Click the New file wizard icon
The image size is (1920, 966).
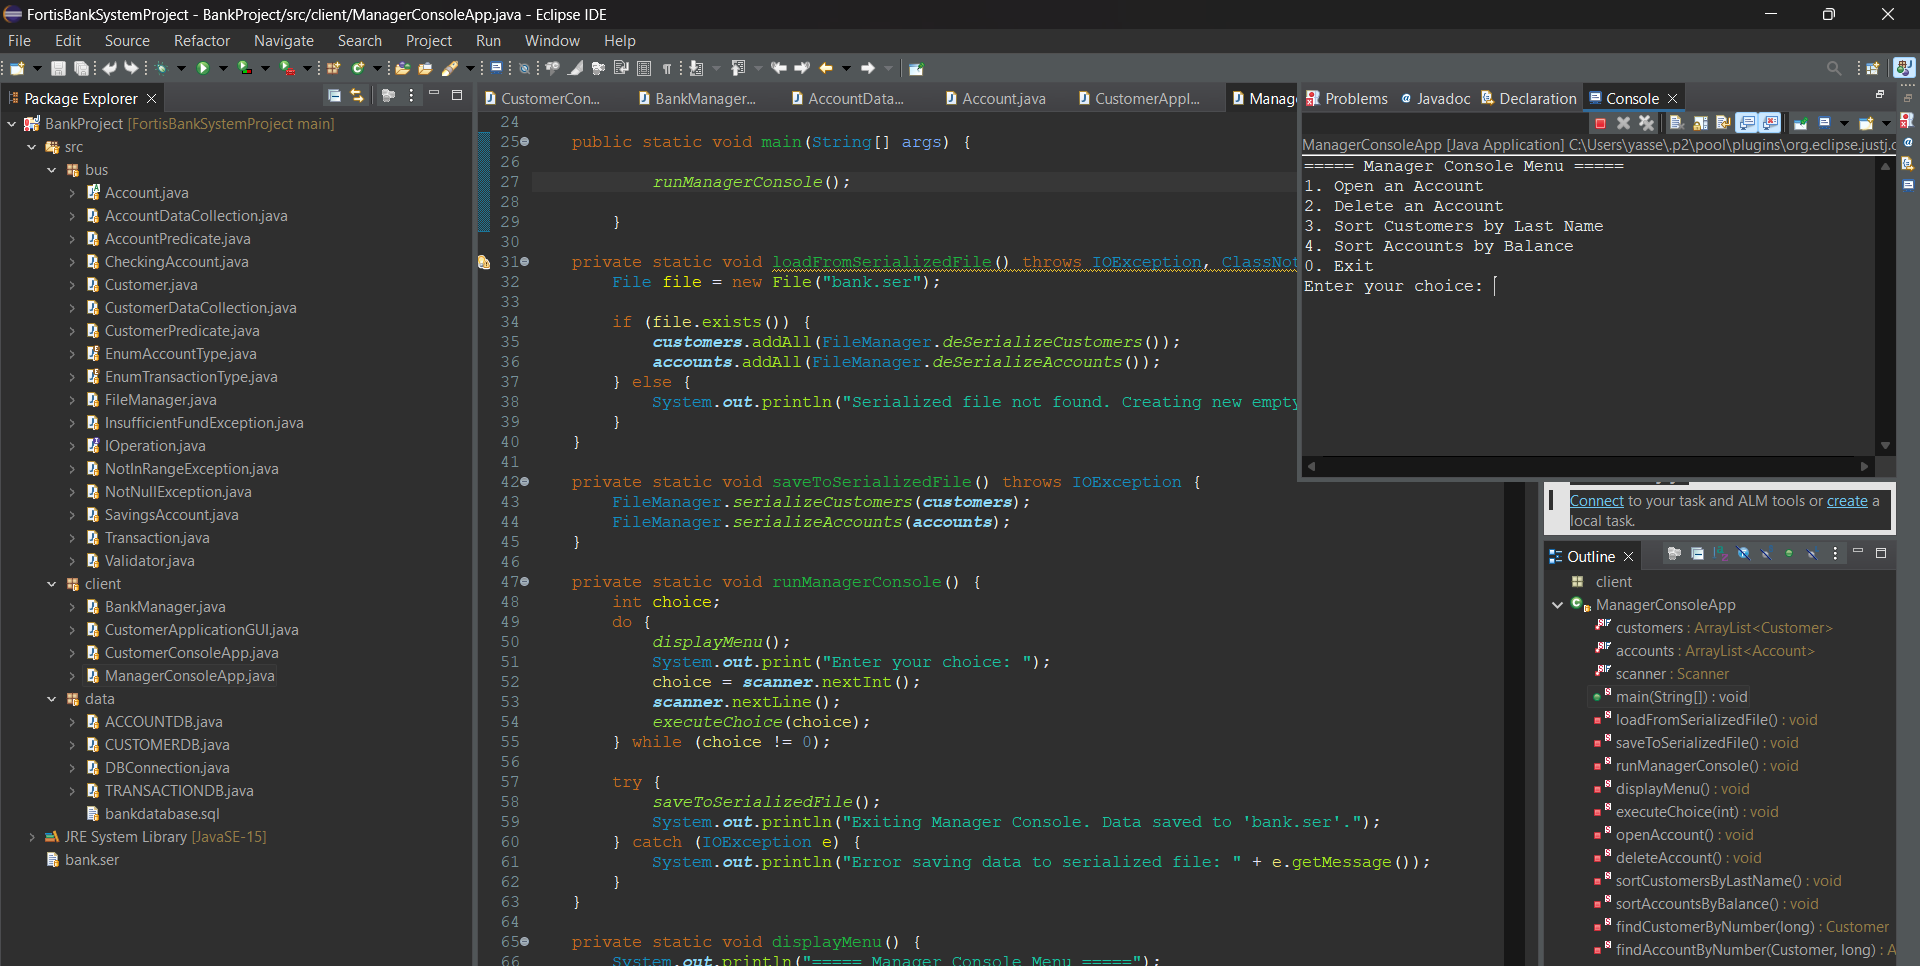tap(17, 68)
